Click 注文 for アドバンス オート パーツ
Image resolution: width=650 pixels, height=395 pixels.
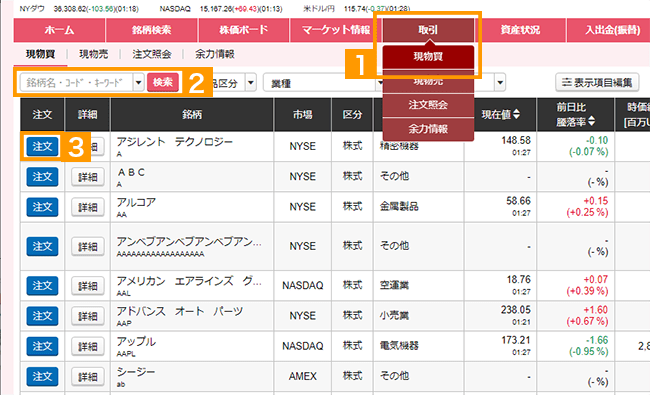pyautogui.click(x=42, y=316)
